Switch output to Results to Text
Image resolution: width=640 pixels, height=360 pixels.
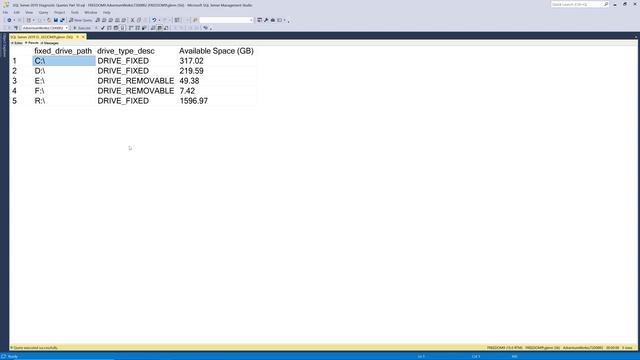point(153,28)
